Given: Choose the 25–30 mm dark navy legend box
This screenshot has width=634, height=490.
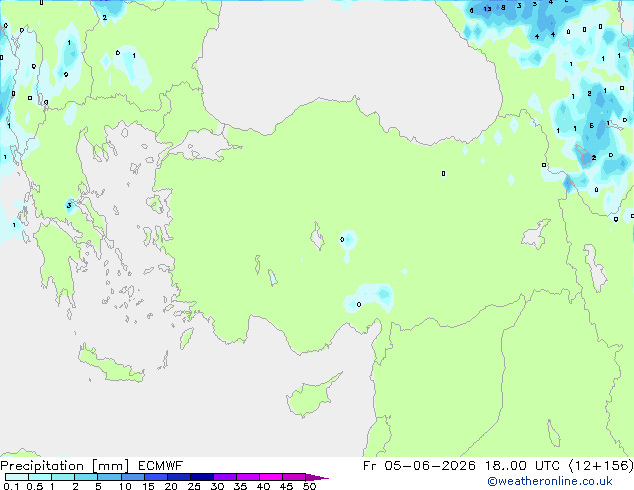Looking at the screenshot, I should [x=201, y=477].
